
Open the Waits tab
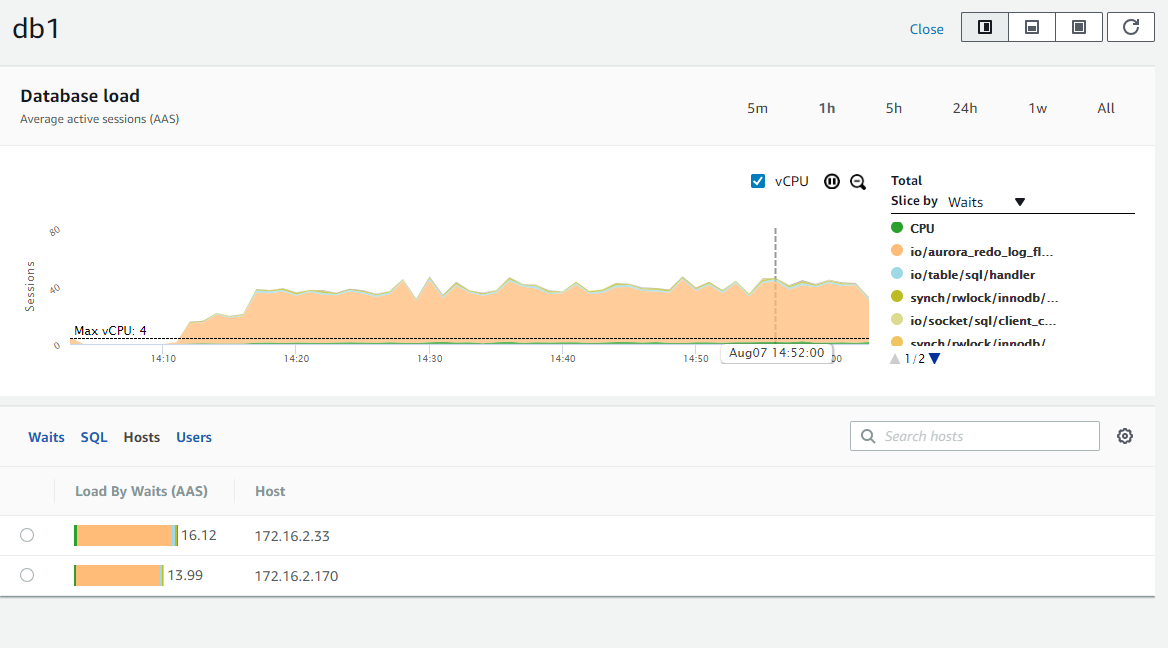pyautogui.click(x=46, y=437)
